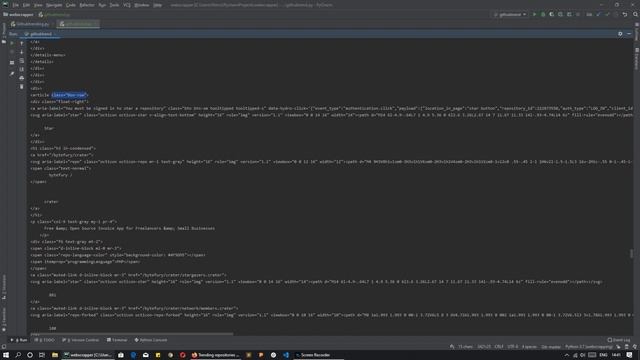Restore layout icon in Run sidebar
Viewport: 640px width, 360px height.
[12, 62]
